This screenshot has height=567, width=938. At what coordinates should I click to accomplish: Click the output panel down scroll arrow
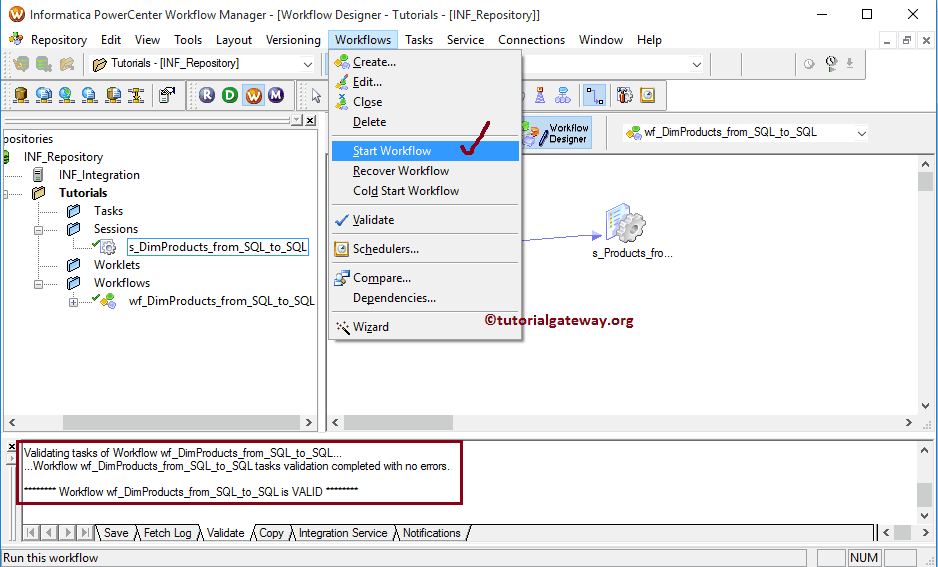(924, 516)
